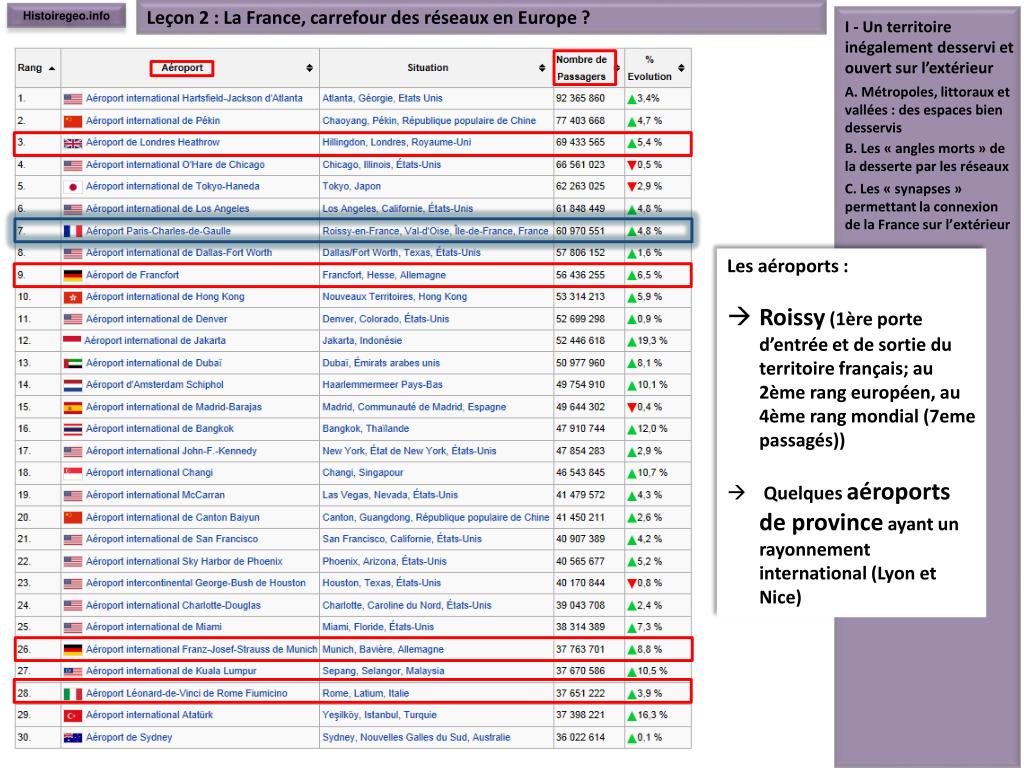Click the French flag icon beside Paris-Charles-de-Gaulle
Image resolution: width=1024 pixels, height=768 pixels.
pyautogui.click(x=72, y=231)
